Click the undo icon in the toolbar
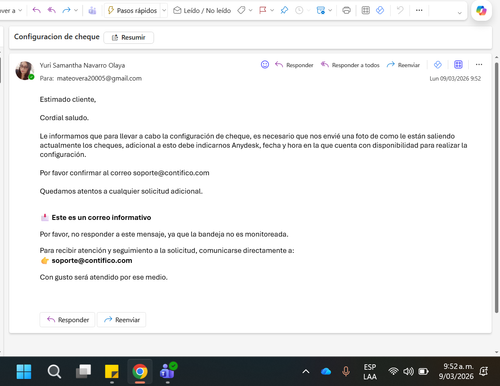Screen dimensions: 500x386 [400, 10]
